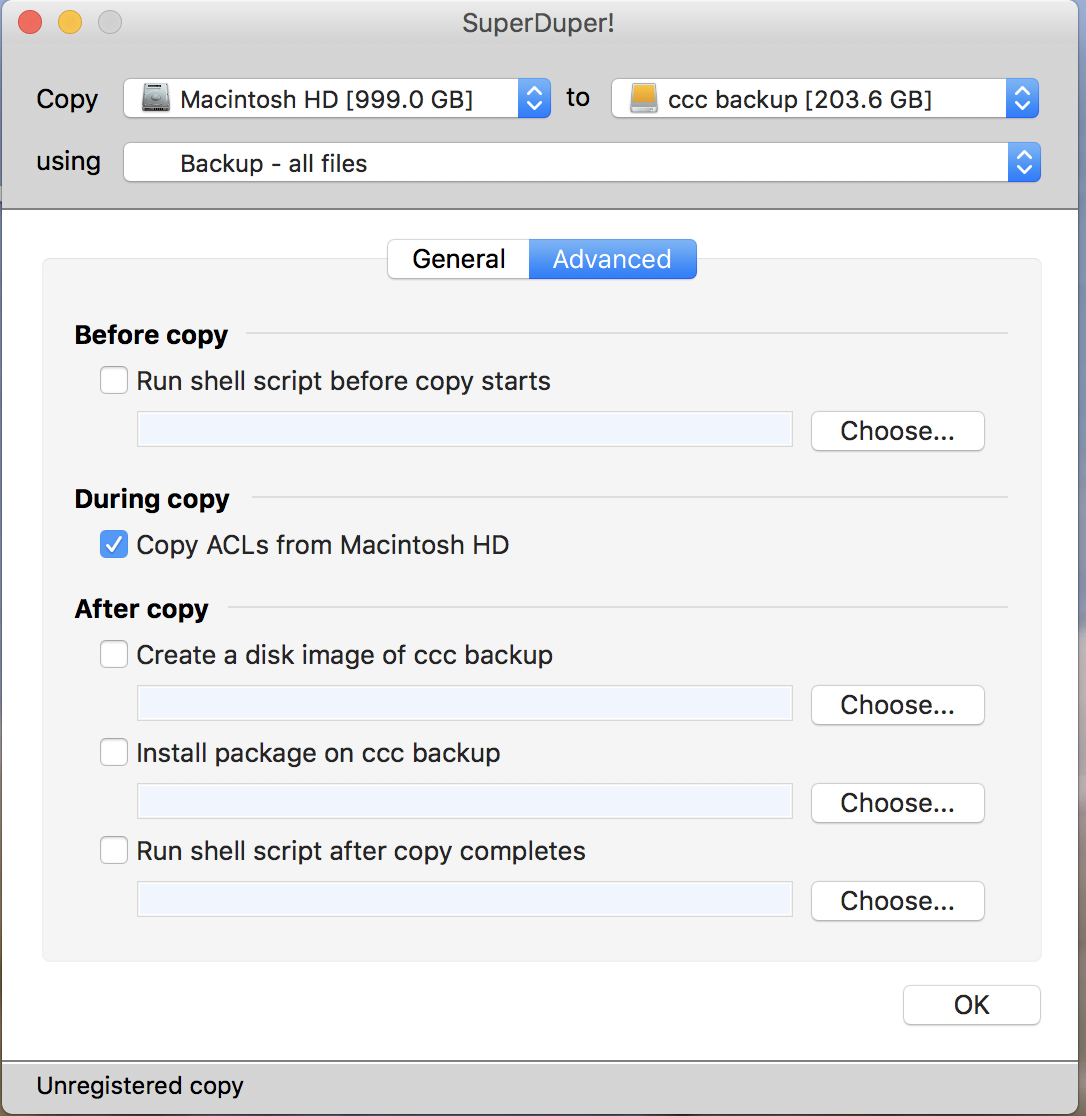Click Choose for disk image location
The height and width of the screenshot is (1116, 1086).
pos(897,705)
